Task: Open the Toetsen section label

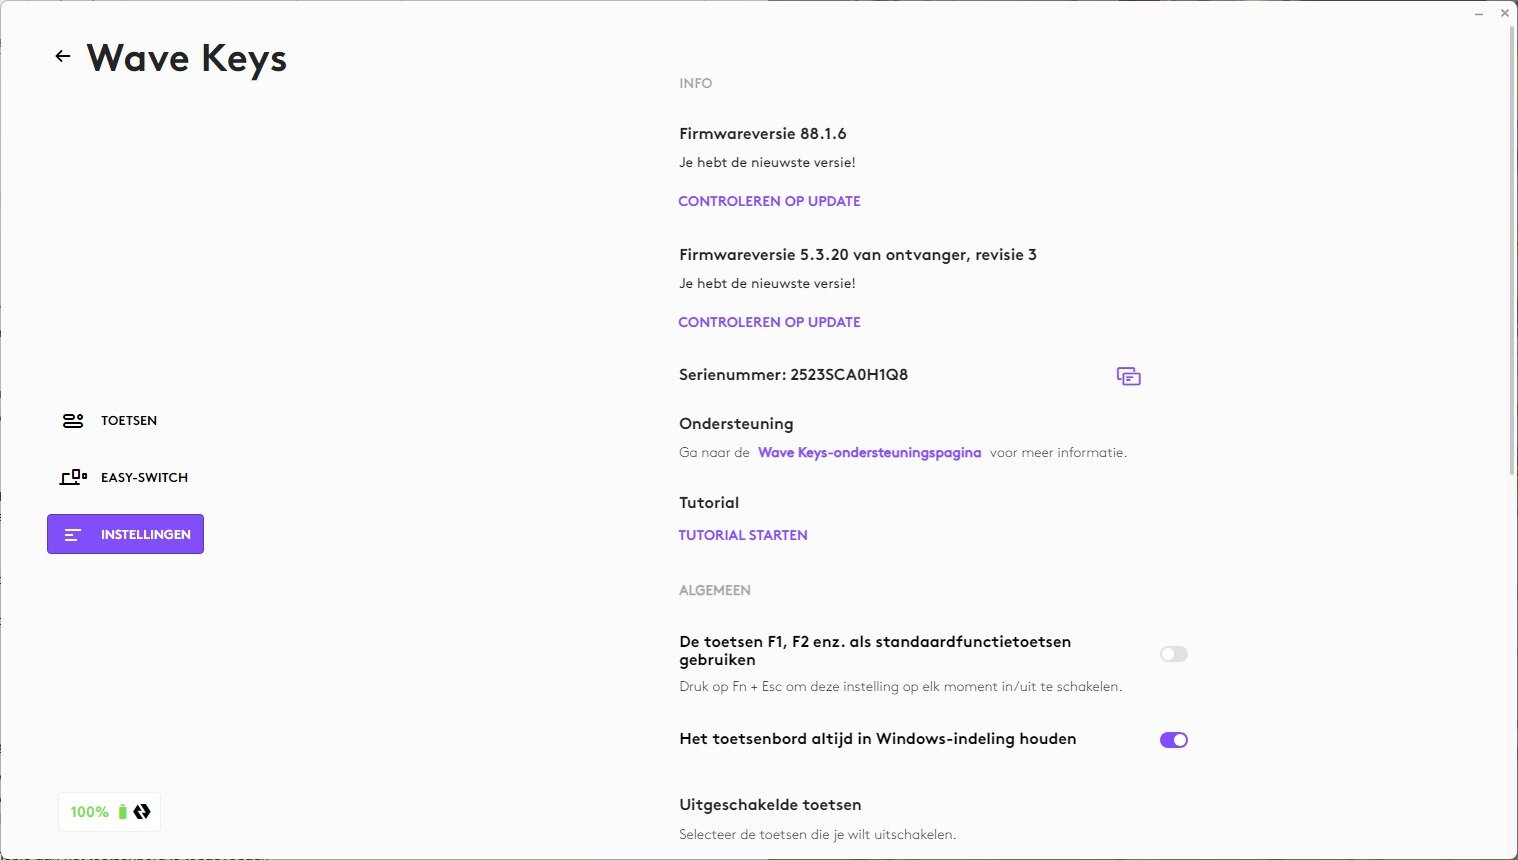Action: (129, 421)
